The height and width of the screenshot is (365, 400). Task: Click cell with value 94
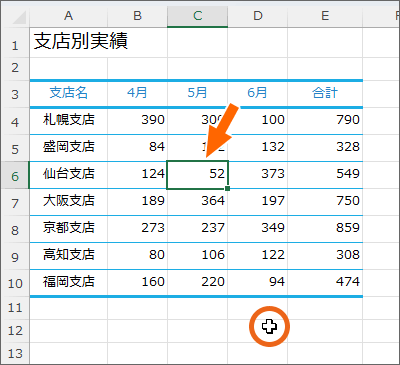(258, 283)
